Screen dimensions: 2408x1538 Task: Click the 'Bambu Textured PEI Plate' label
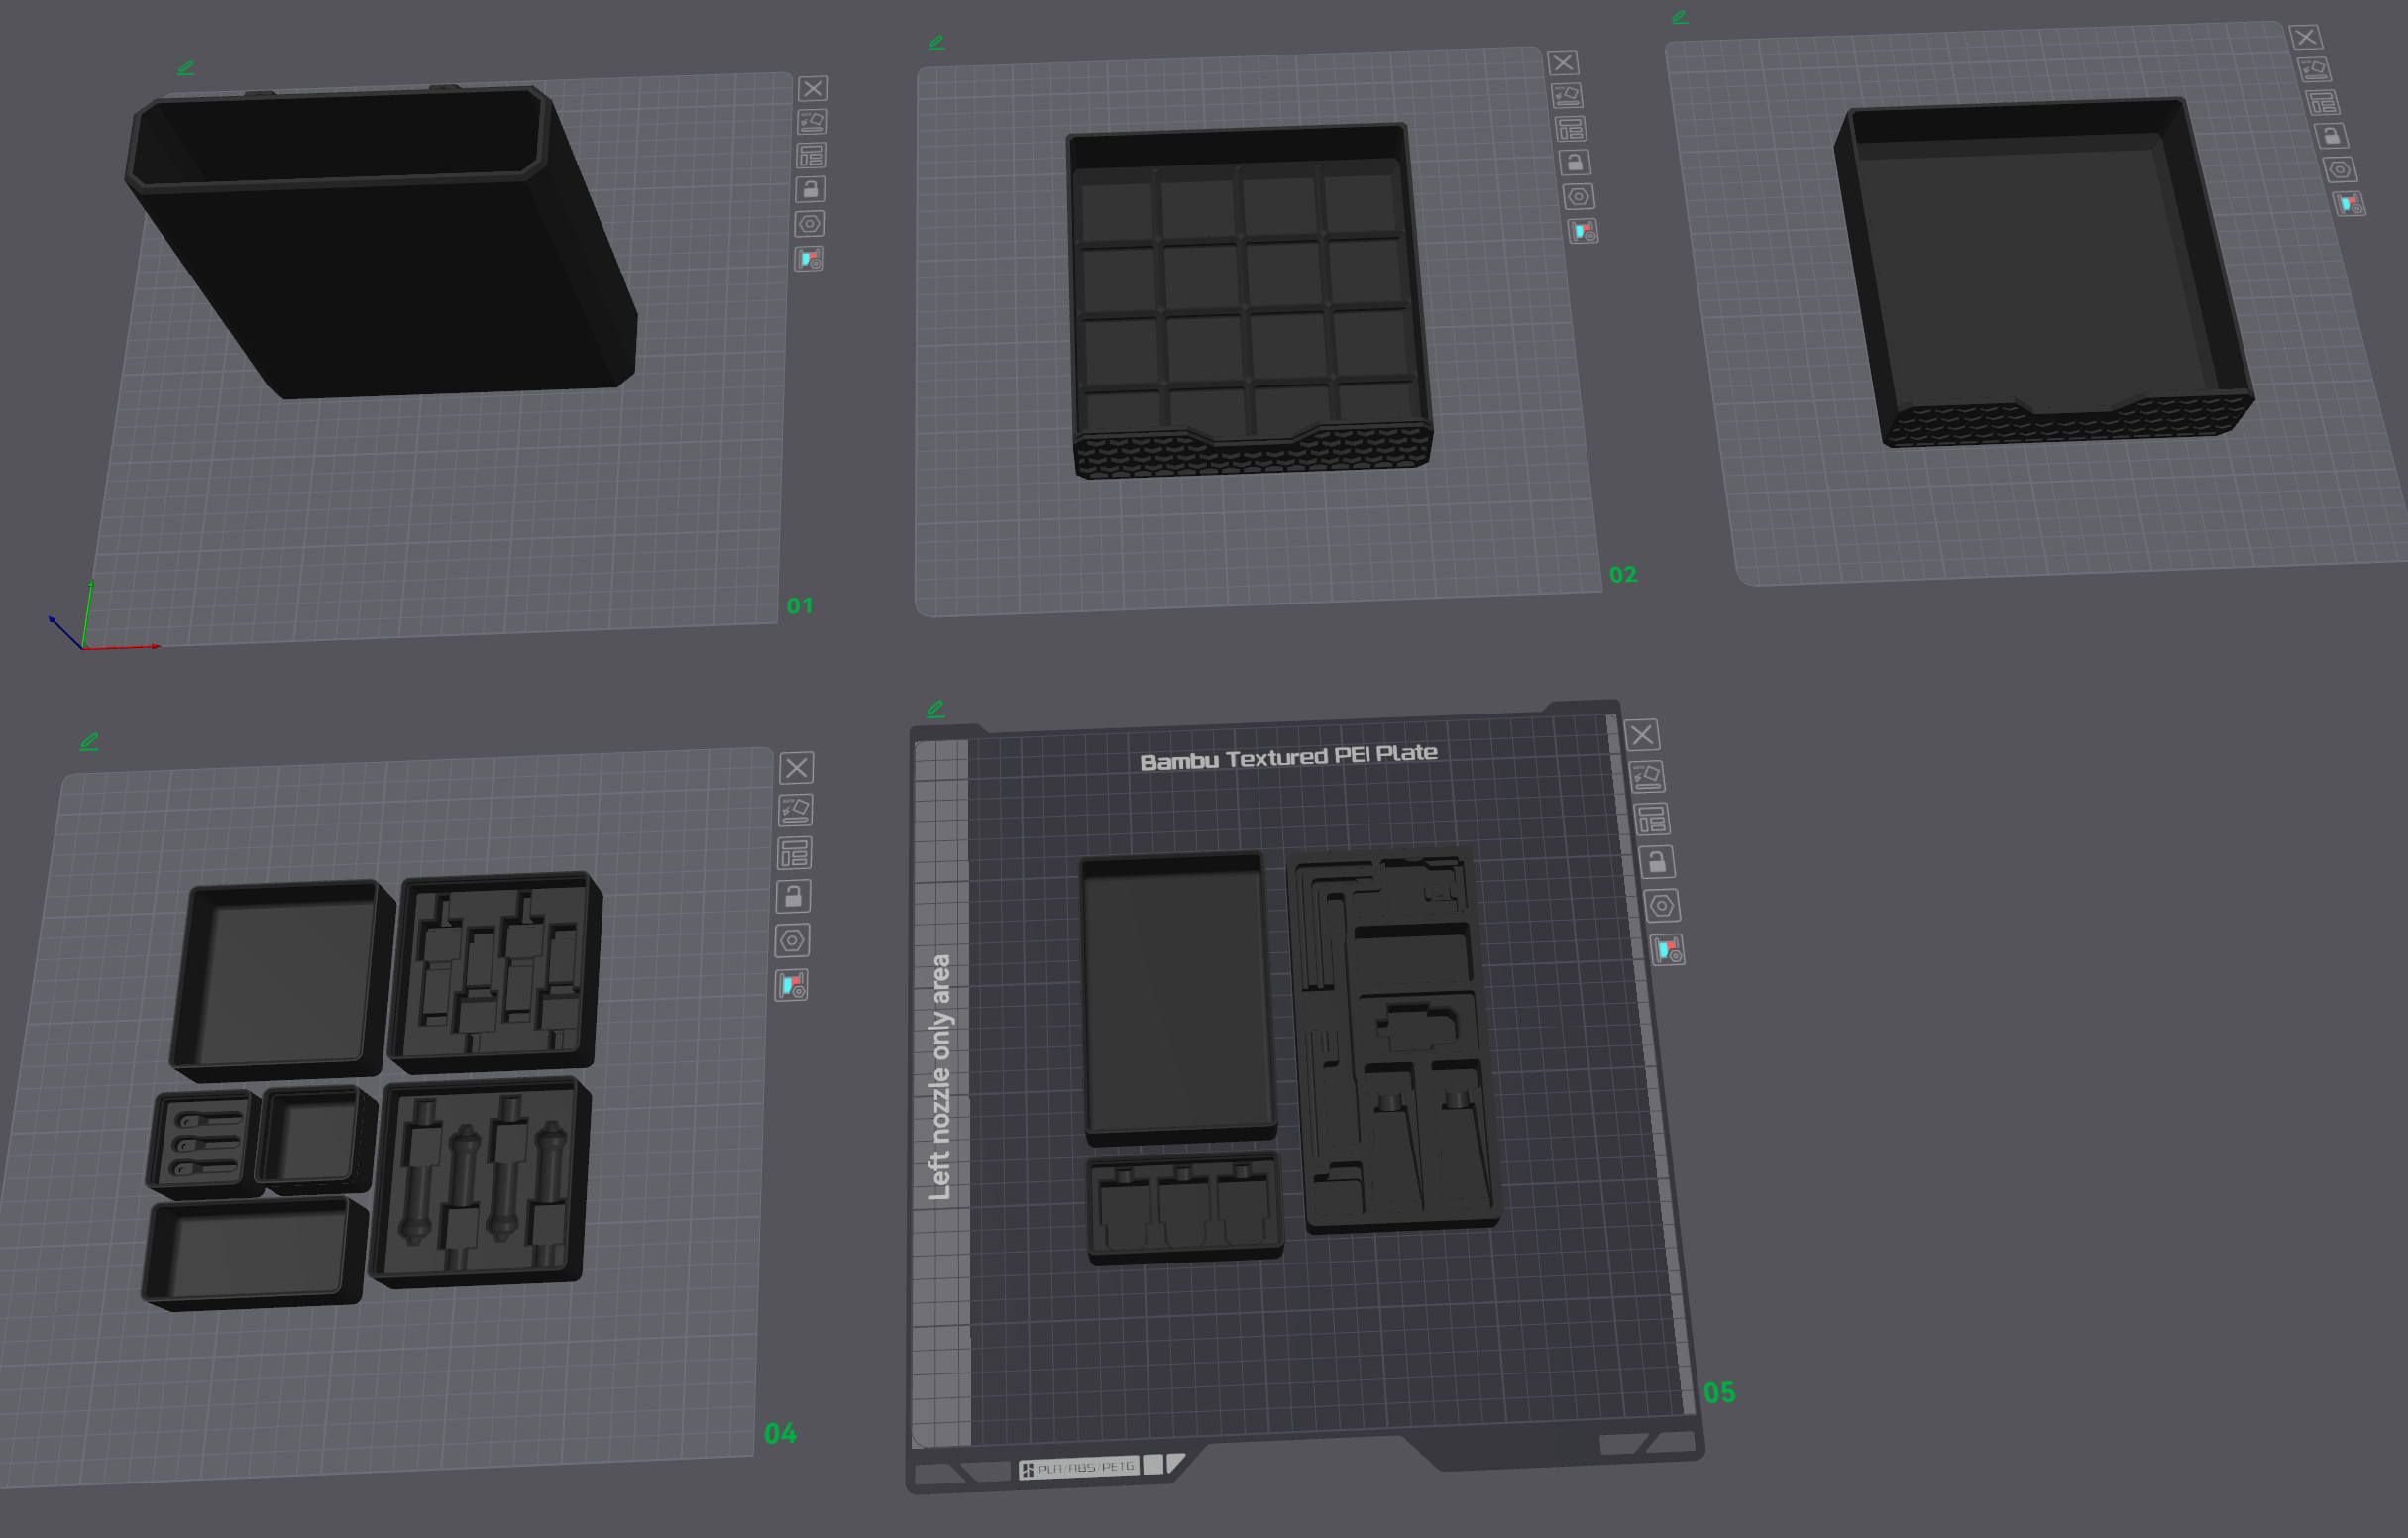coord(1288,757)
